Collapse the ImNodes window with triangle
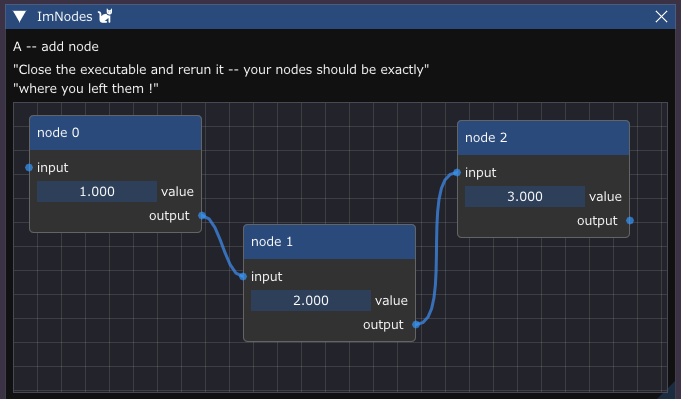The image size is (681, 399). (20, 16)
